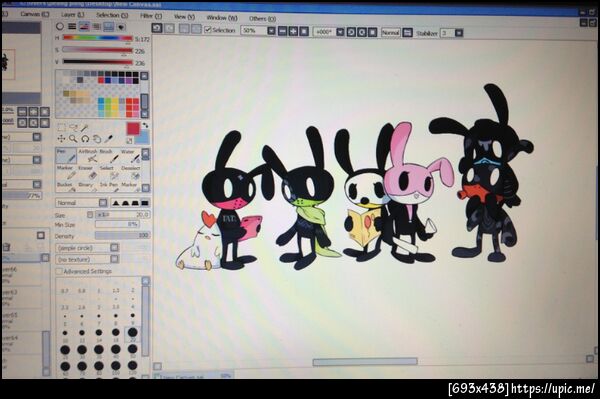Choose the AirBrush tool

point(88,156)
